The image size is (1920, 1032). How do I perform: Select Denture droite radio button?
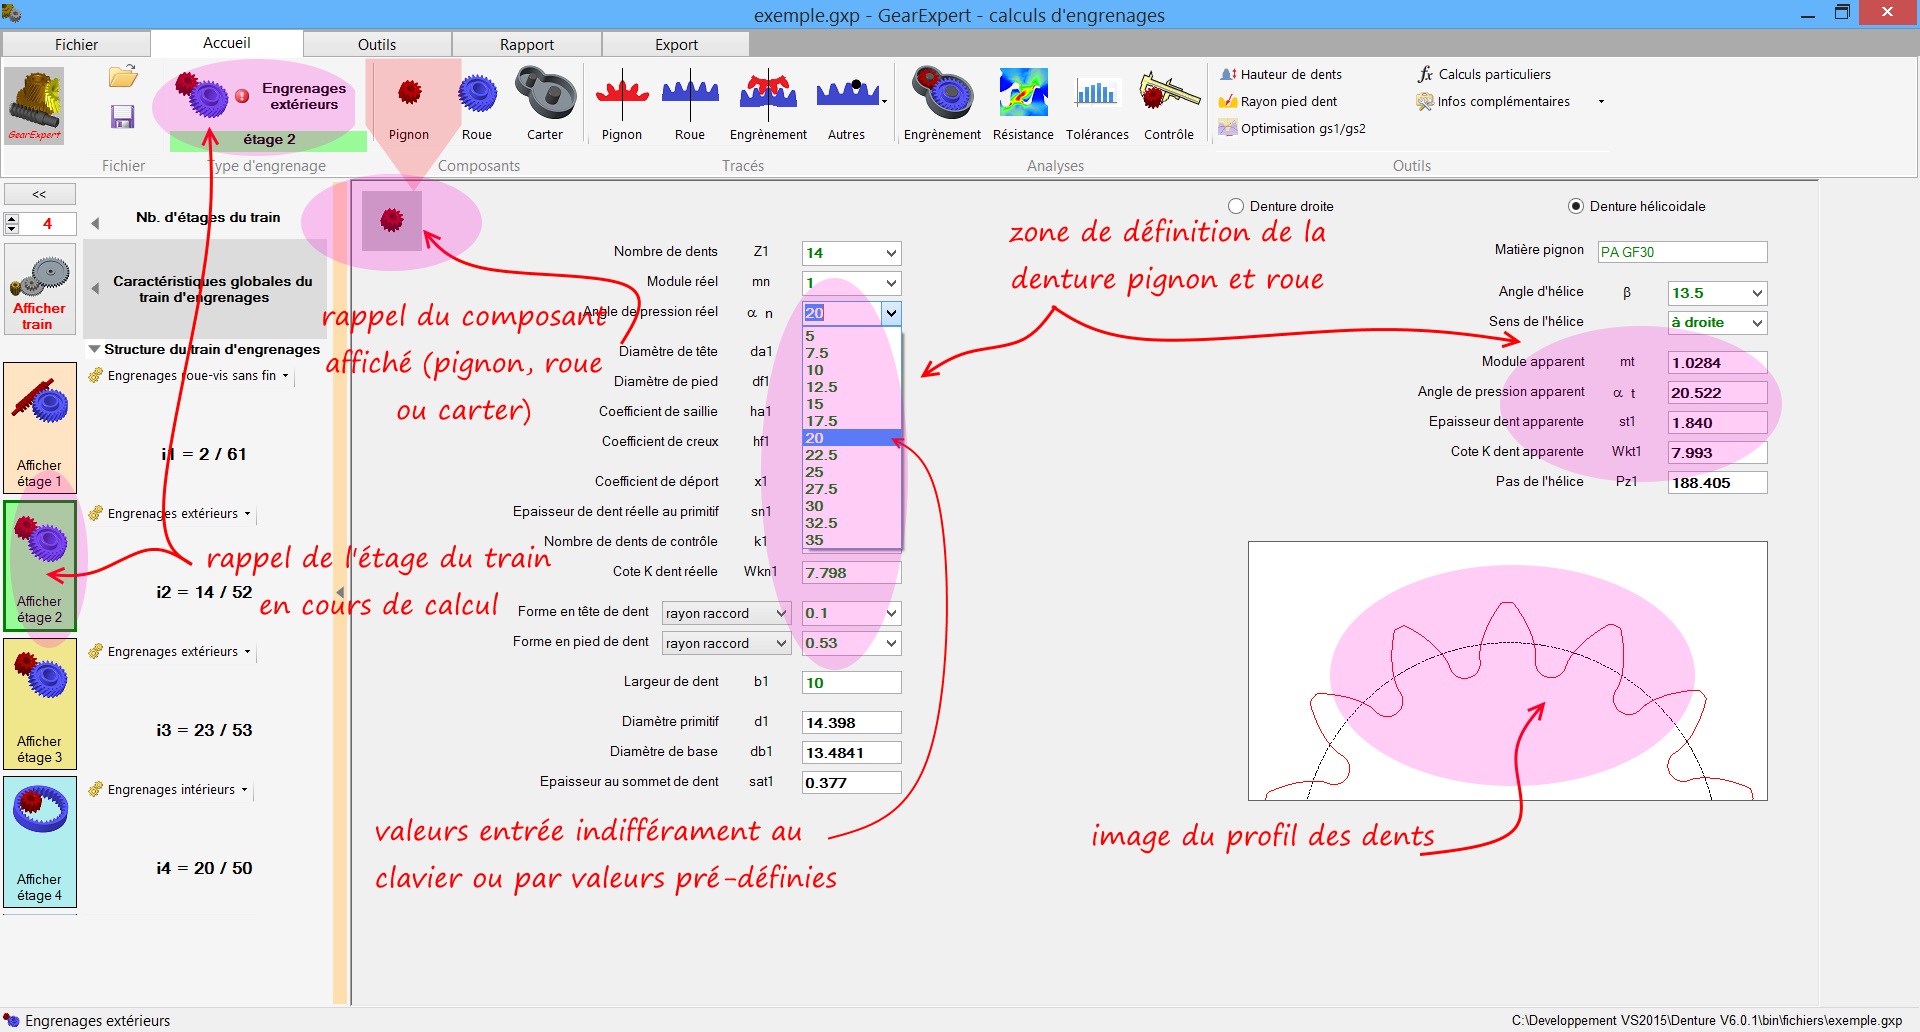click(1236, 206)
